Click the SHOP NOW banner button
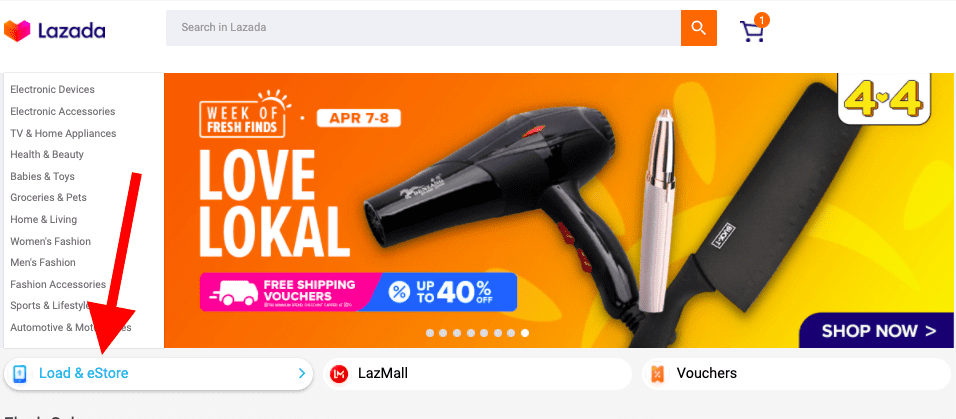This screenshot has height=419, width=956. point(877,331)
